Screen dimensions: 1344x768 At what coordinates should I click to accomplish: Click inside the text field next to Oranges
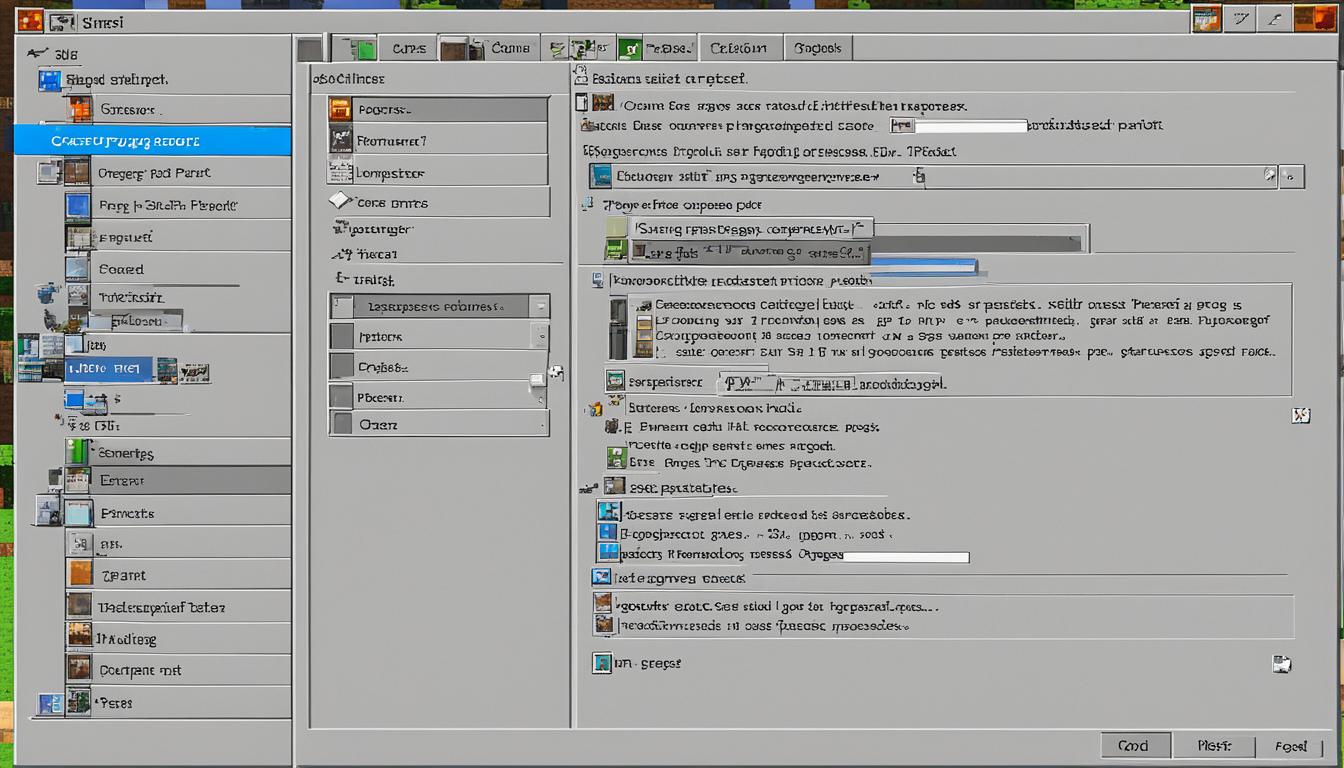[x=905, y=557]
